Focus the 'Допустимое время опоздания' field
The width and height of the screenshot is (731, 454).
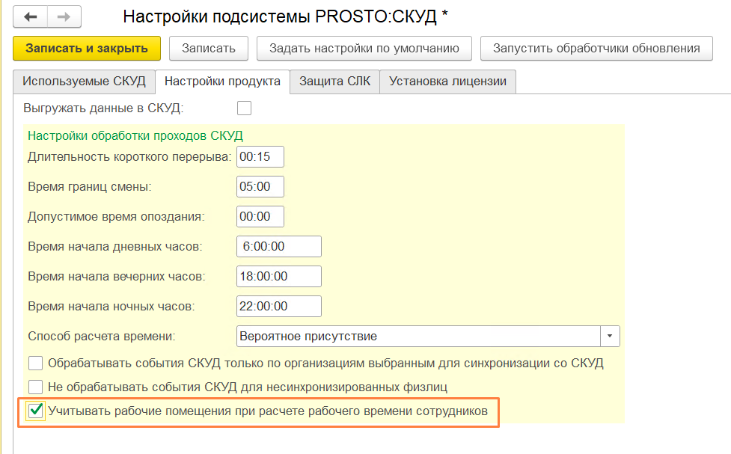coord(260,216)
